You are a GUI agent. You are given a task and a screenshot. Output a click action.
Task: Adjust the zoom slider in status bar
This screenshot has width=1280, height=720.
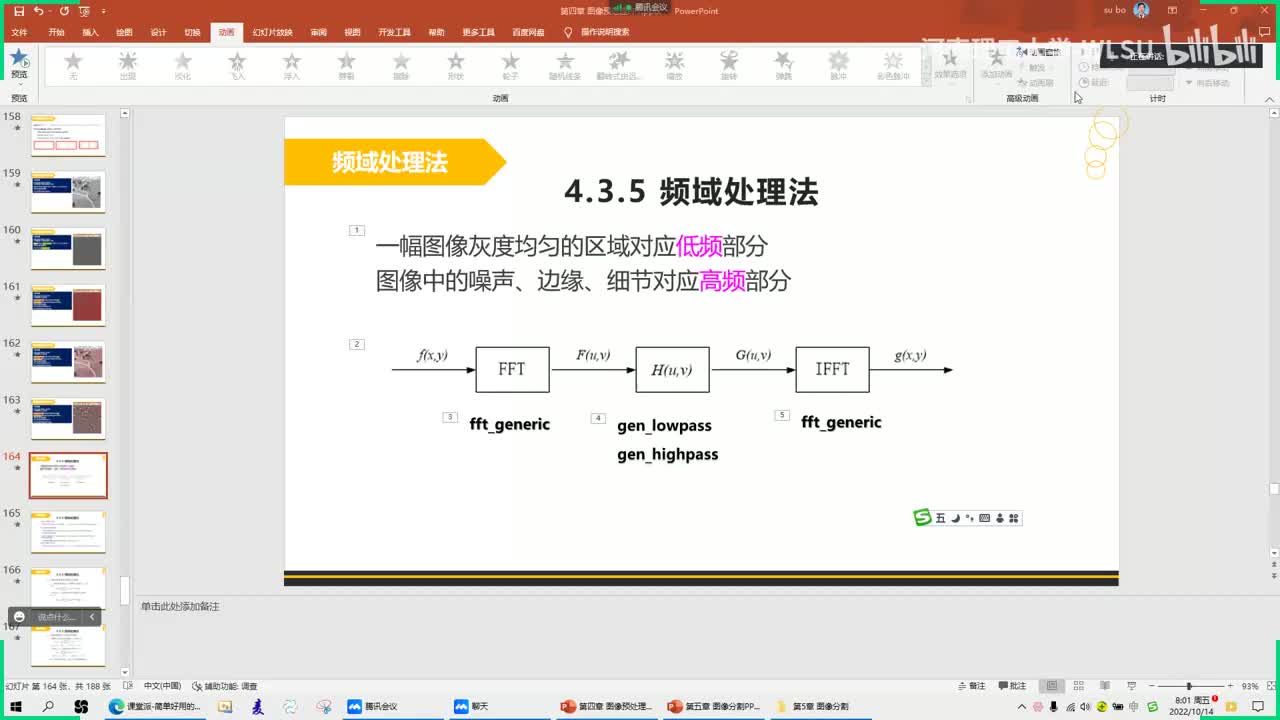(x=1188, y=686)
